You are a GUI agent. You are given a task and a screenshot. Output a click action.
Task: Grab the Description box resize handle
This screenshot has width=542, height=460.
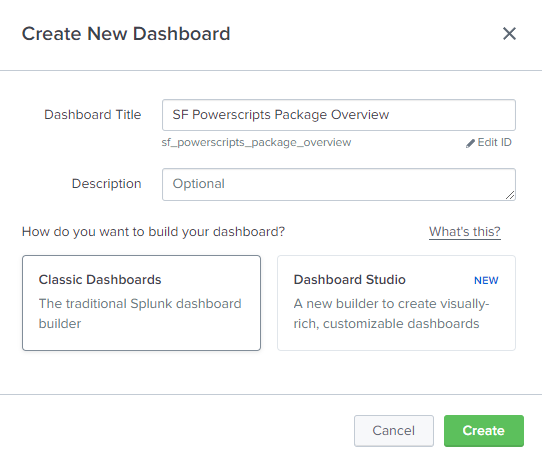click(510, 195)
